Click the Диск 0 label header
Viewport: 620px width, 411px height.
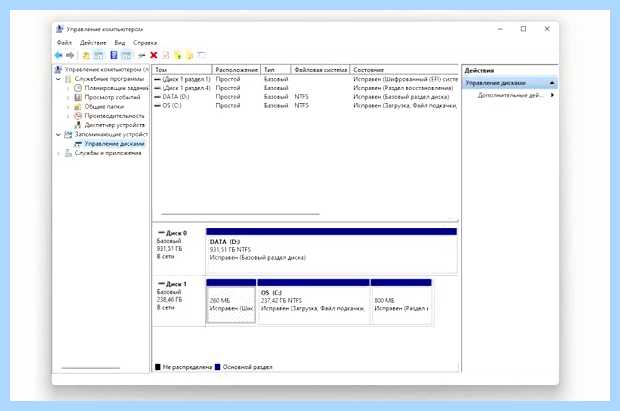(176, 233)
